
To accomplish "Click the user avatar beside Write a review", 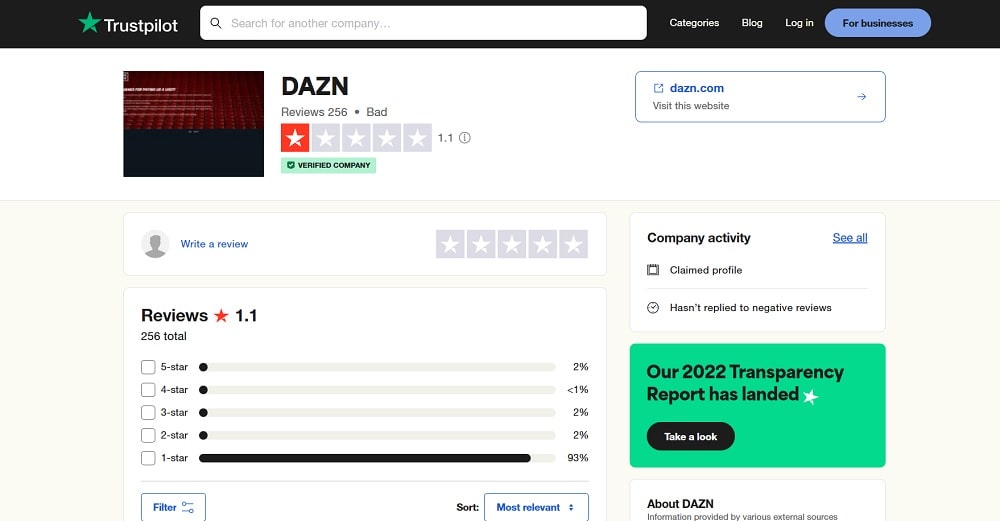I will [155, 244].
